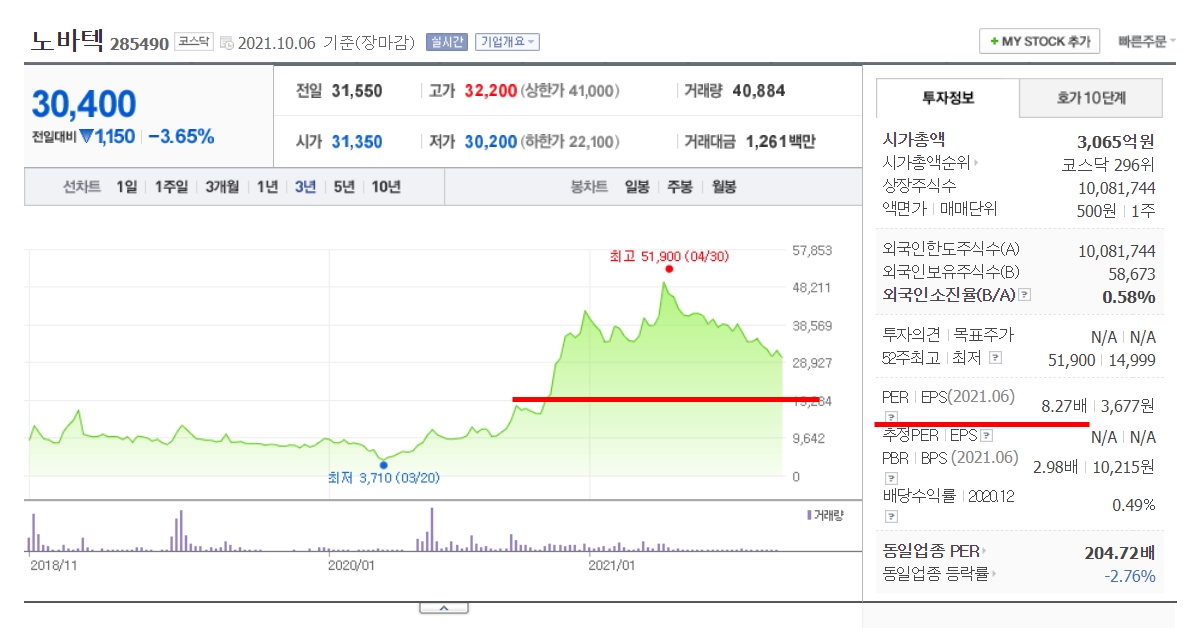Select 3개월 line chart period
The height and width of the screenshot is (628, 1188).
[x=222, y=187]
